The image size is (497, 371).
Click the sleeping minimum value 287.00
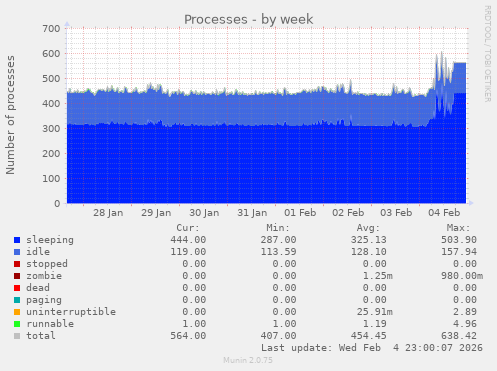tap(279, 240)
